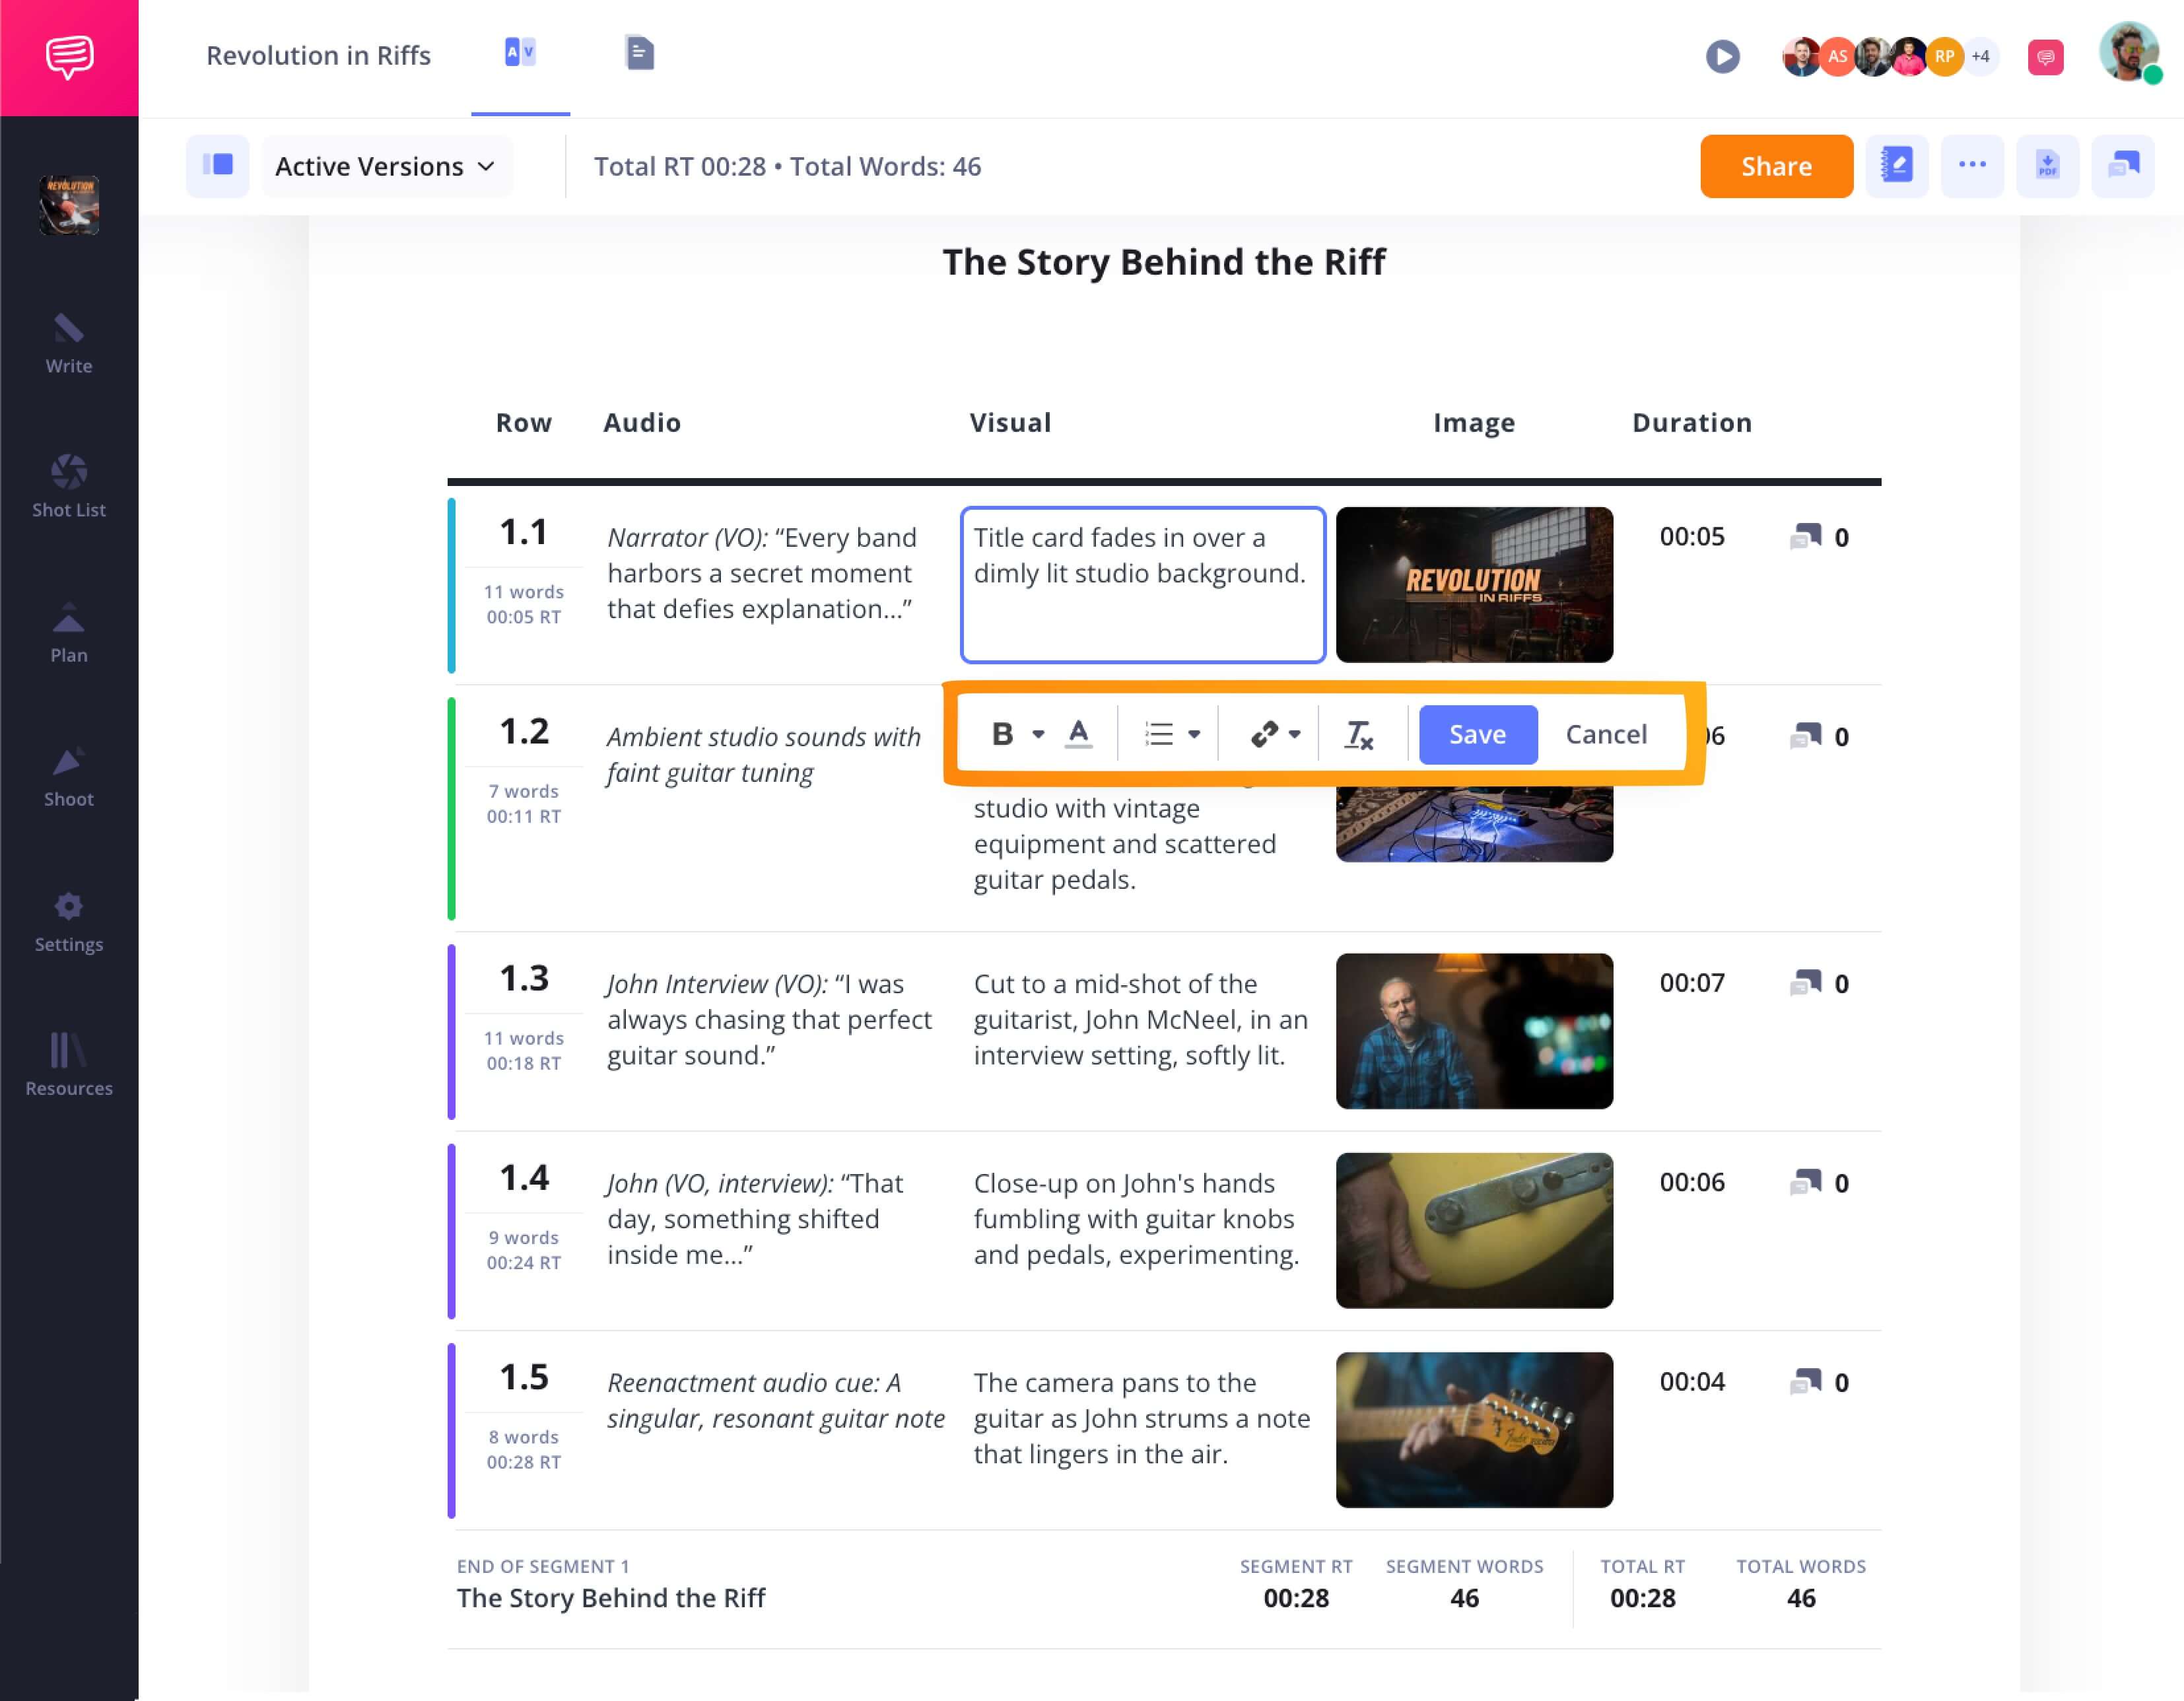The image size is (2184, 1701).
Task: Expand the bold style dropdown arrow
Action: click(x=1038, y=735)
